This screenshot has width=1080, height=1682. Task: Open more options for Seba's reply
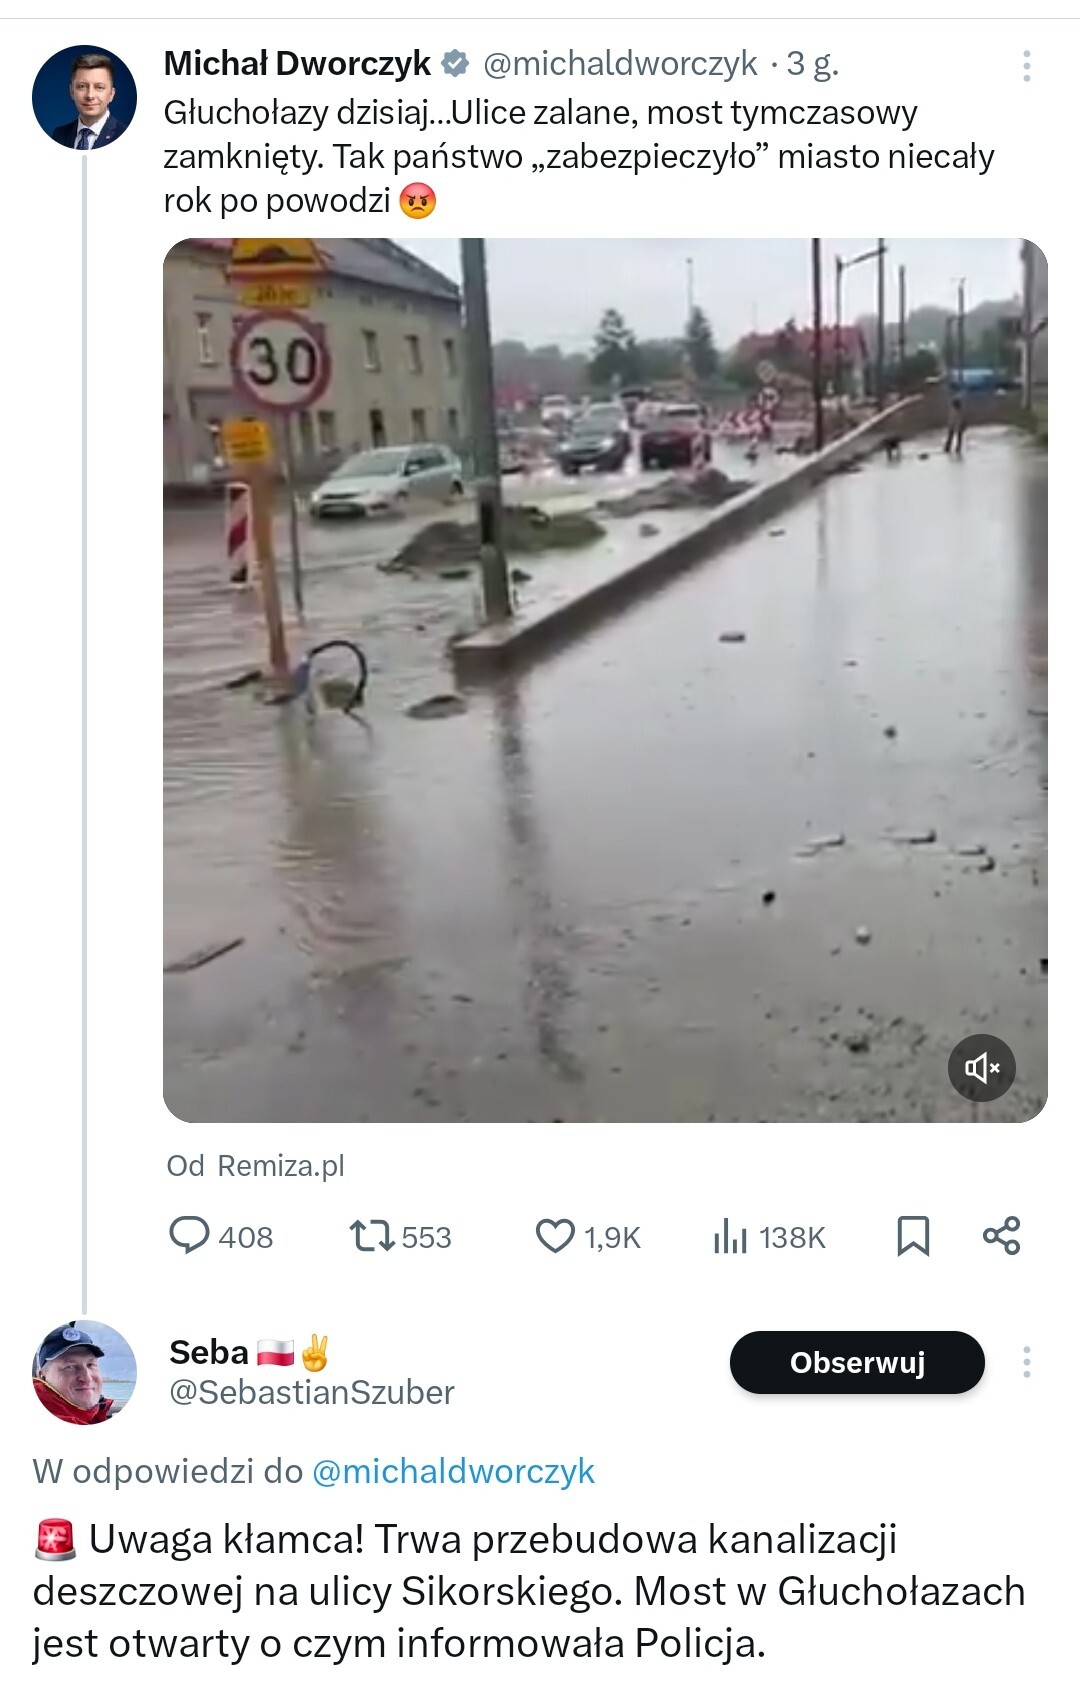[x=1026, y=1362]
